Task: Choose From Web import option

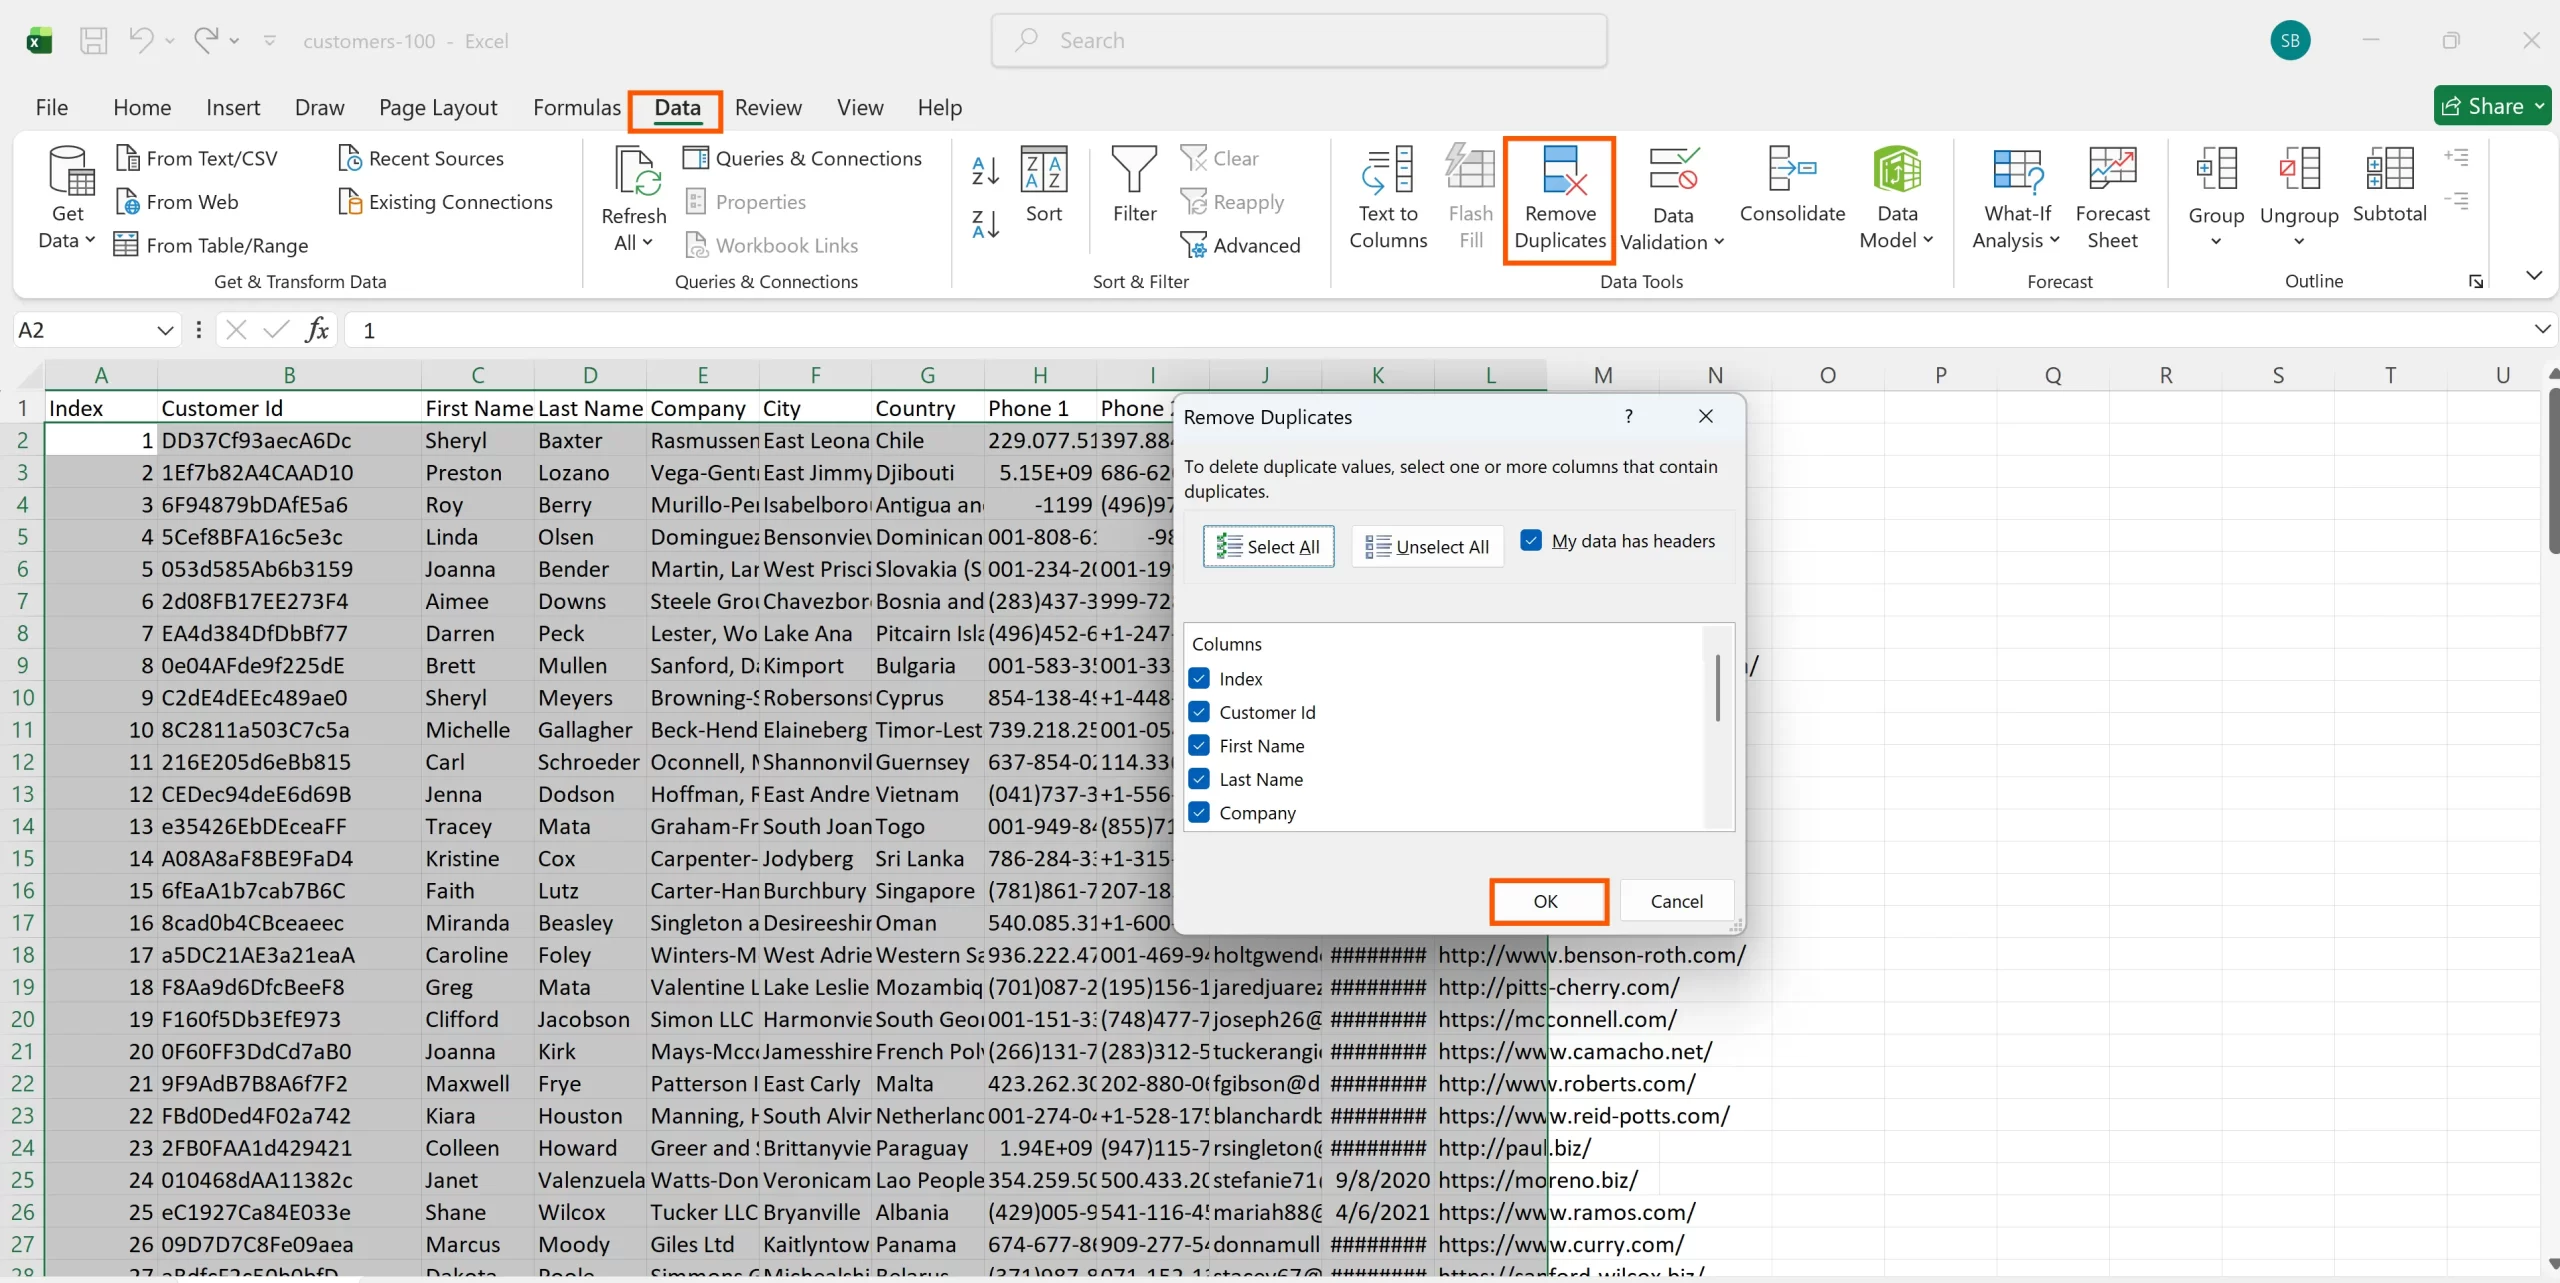Action: 177,202
